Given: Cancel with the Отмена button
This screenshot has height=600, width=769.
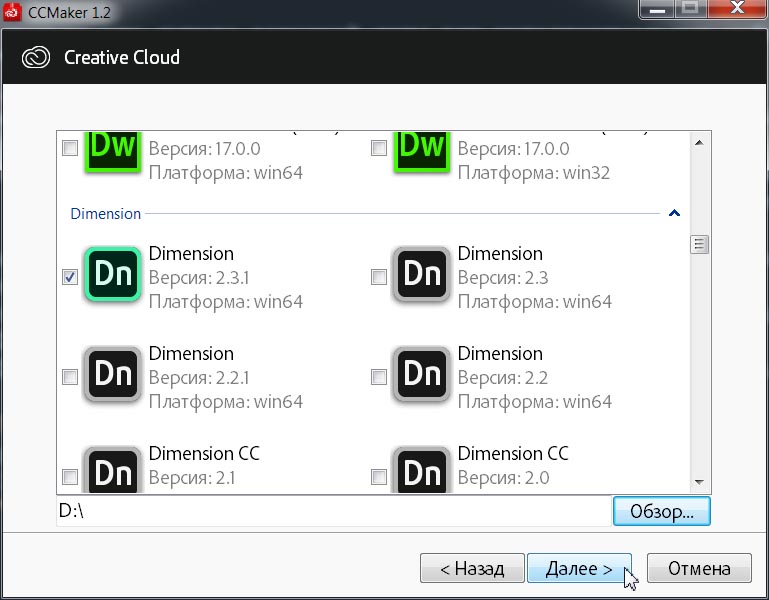Looking at the screenshot, I should coord(699,568).
